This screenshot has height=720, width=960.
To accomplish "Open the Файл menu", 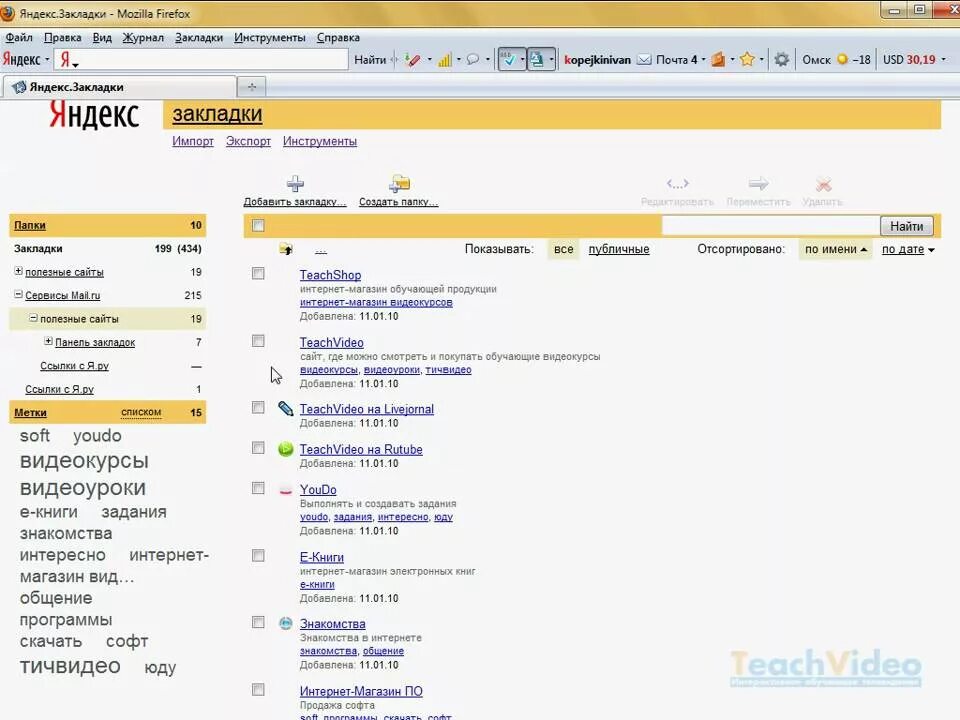I will (19, 37).
